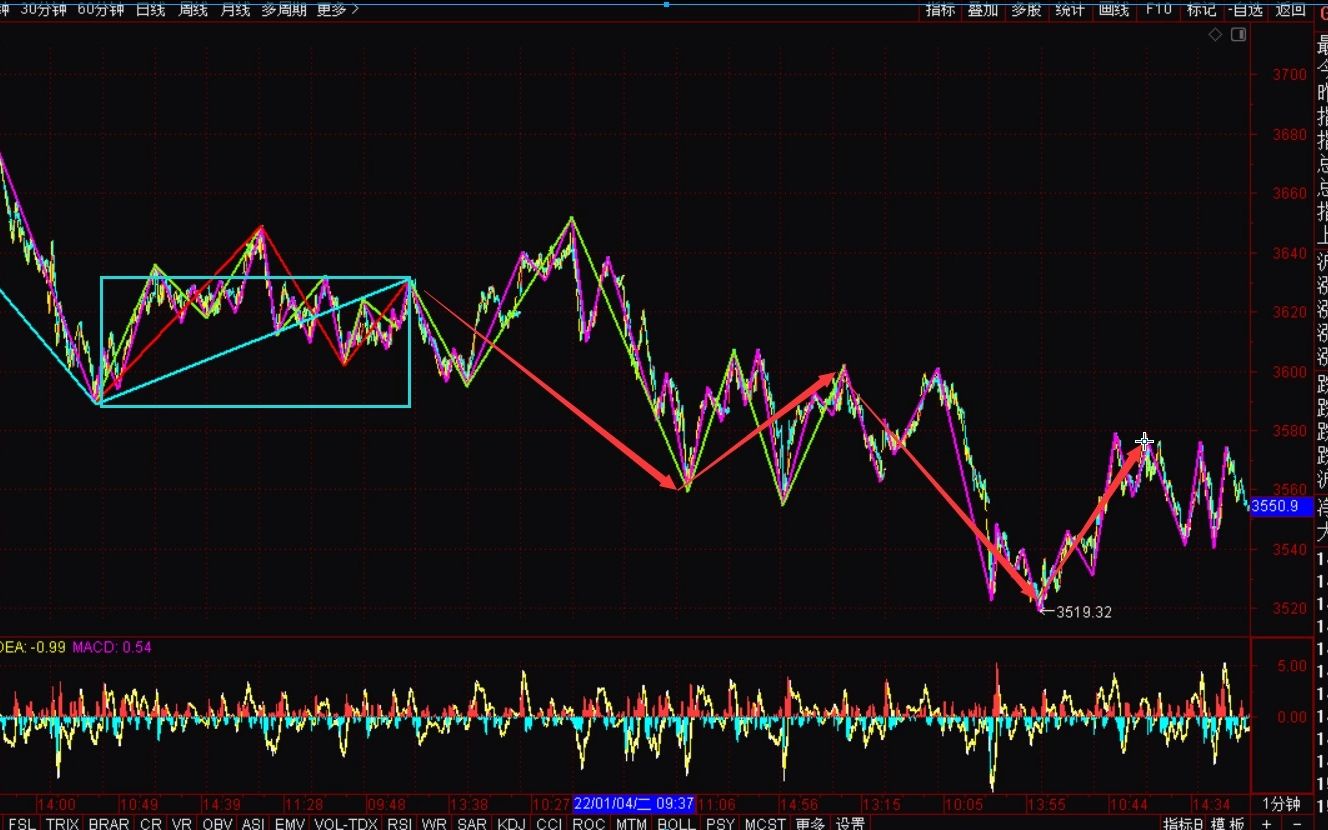
Task: Select OBV indicator tab
Action: (218, 823)
